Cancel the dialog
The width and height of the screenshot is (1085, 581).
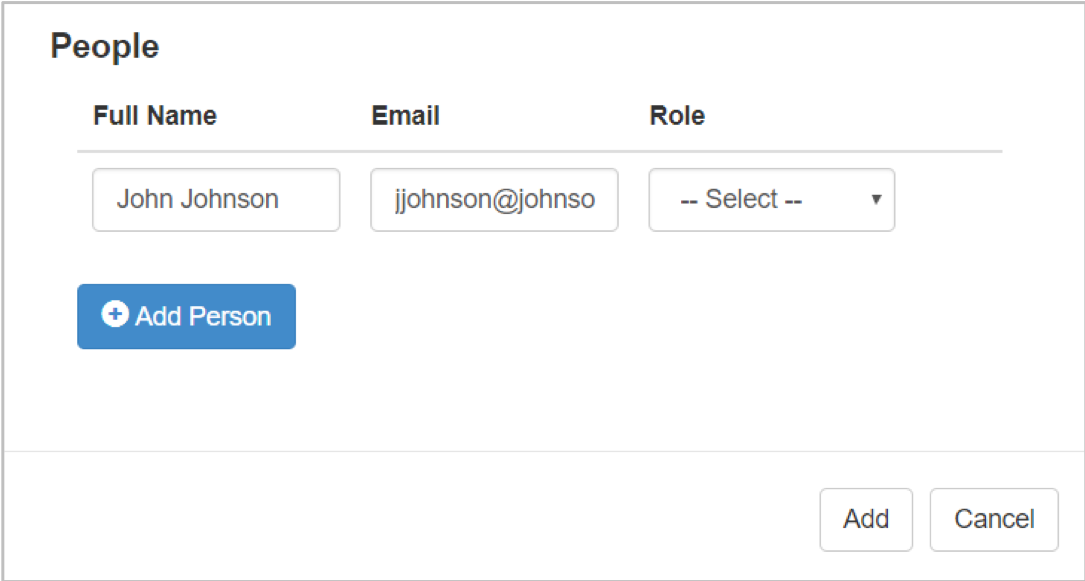pos(994,519)
